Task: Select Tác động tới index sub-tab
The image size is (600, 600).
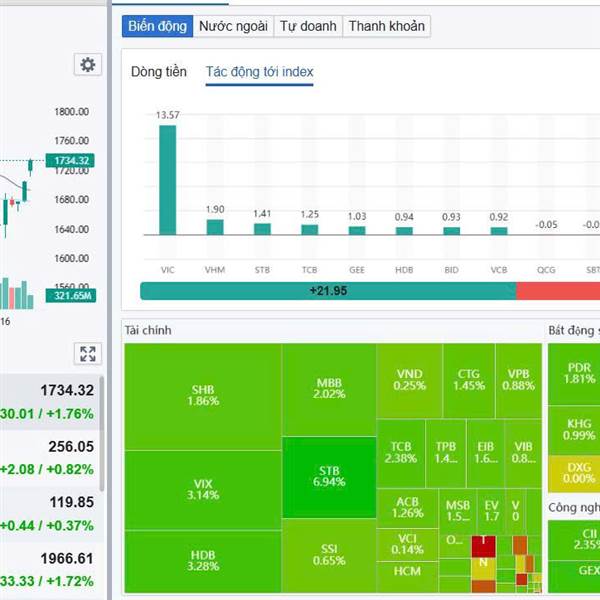Action: click(x=259, y=72)
